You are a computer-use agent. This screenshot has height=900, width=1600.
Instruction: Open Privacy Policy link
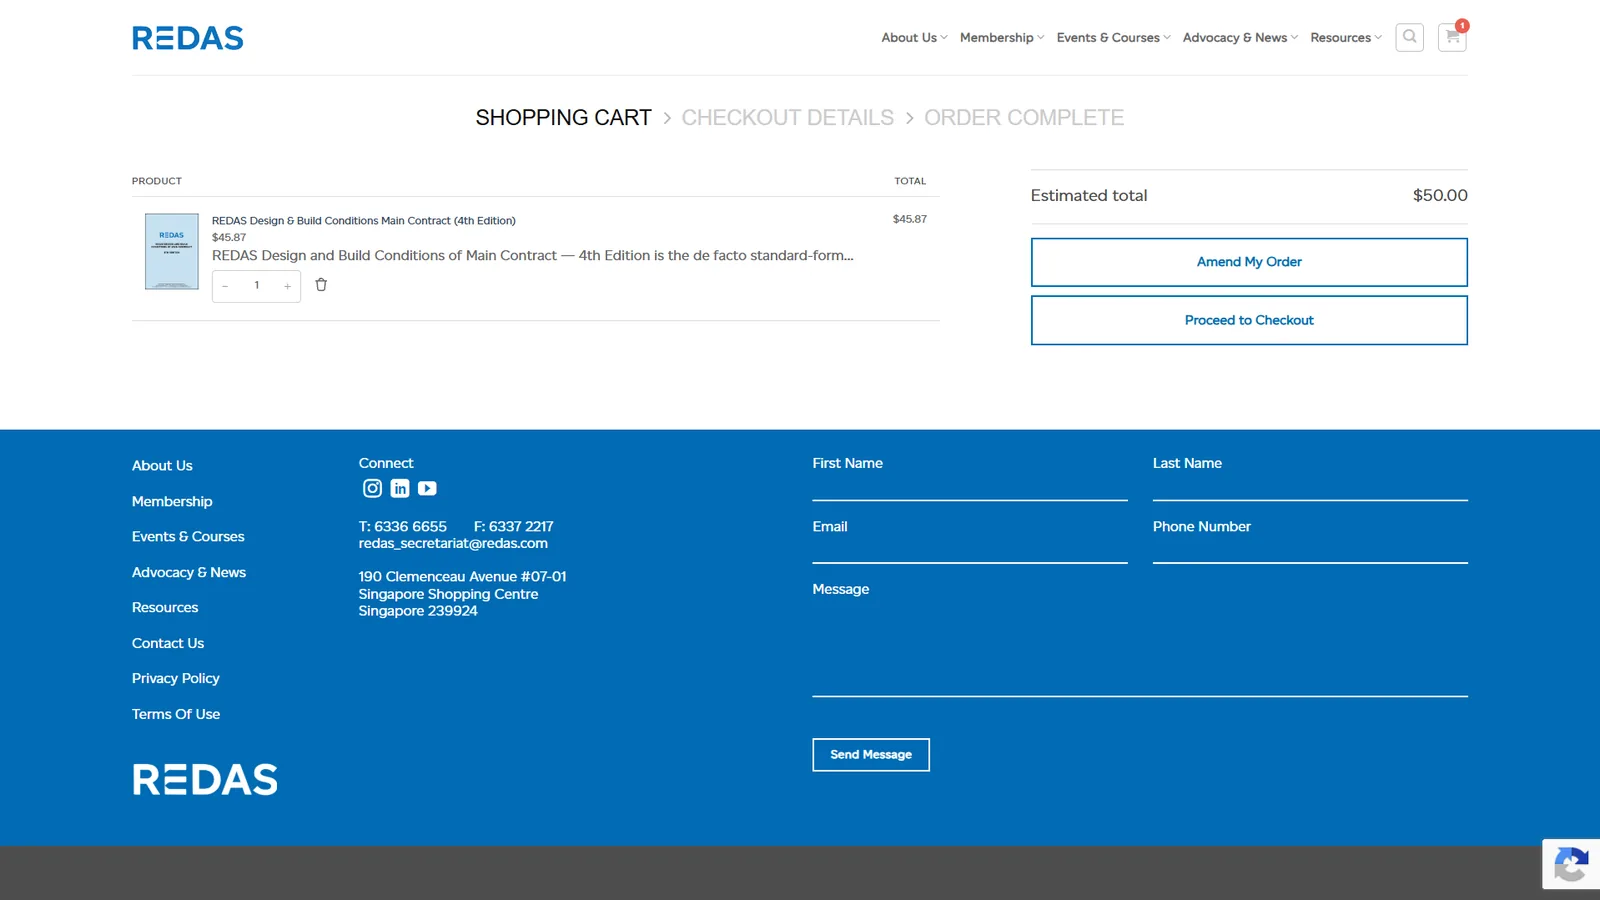176,679
